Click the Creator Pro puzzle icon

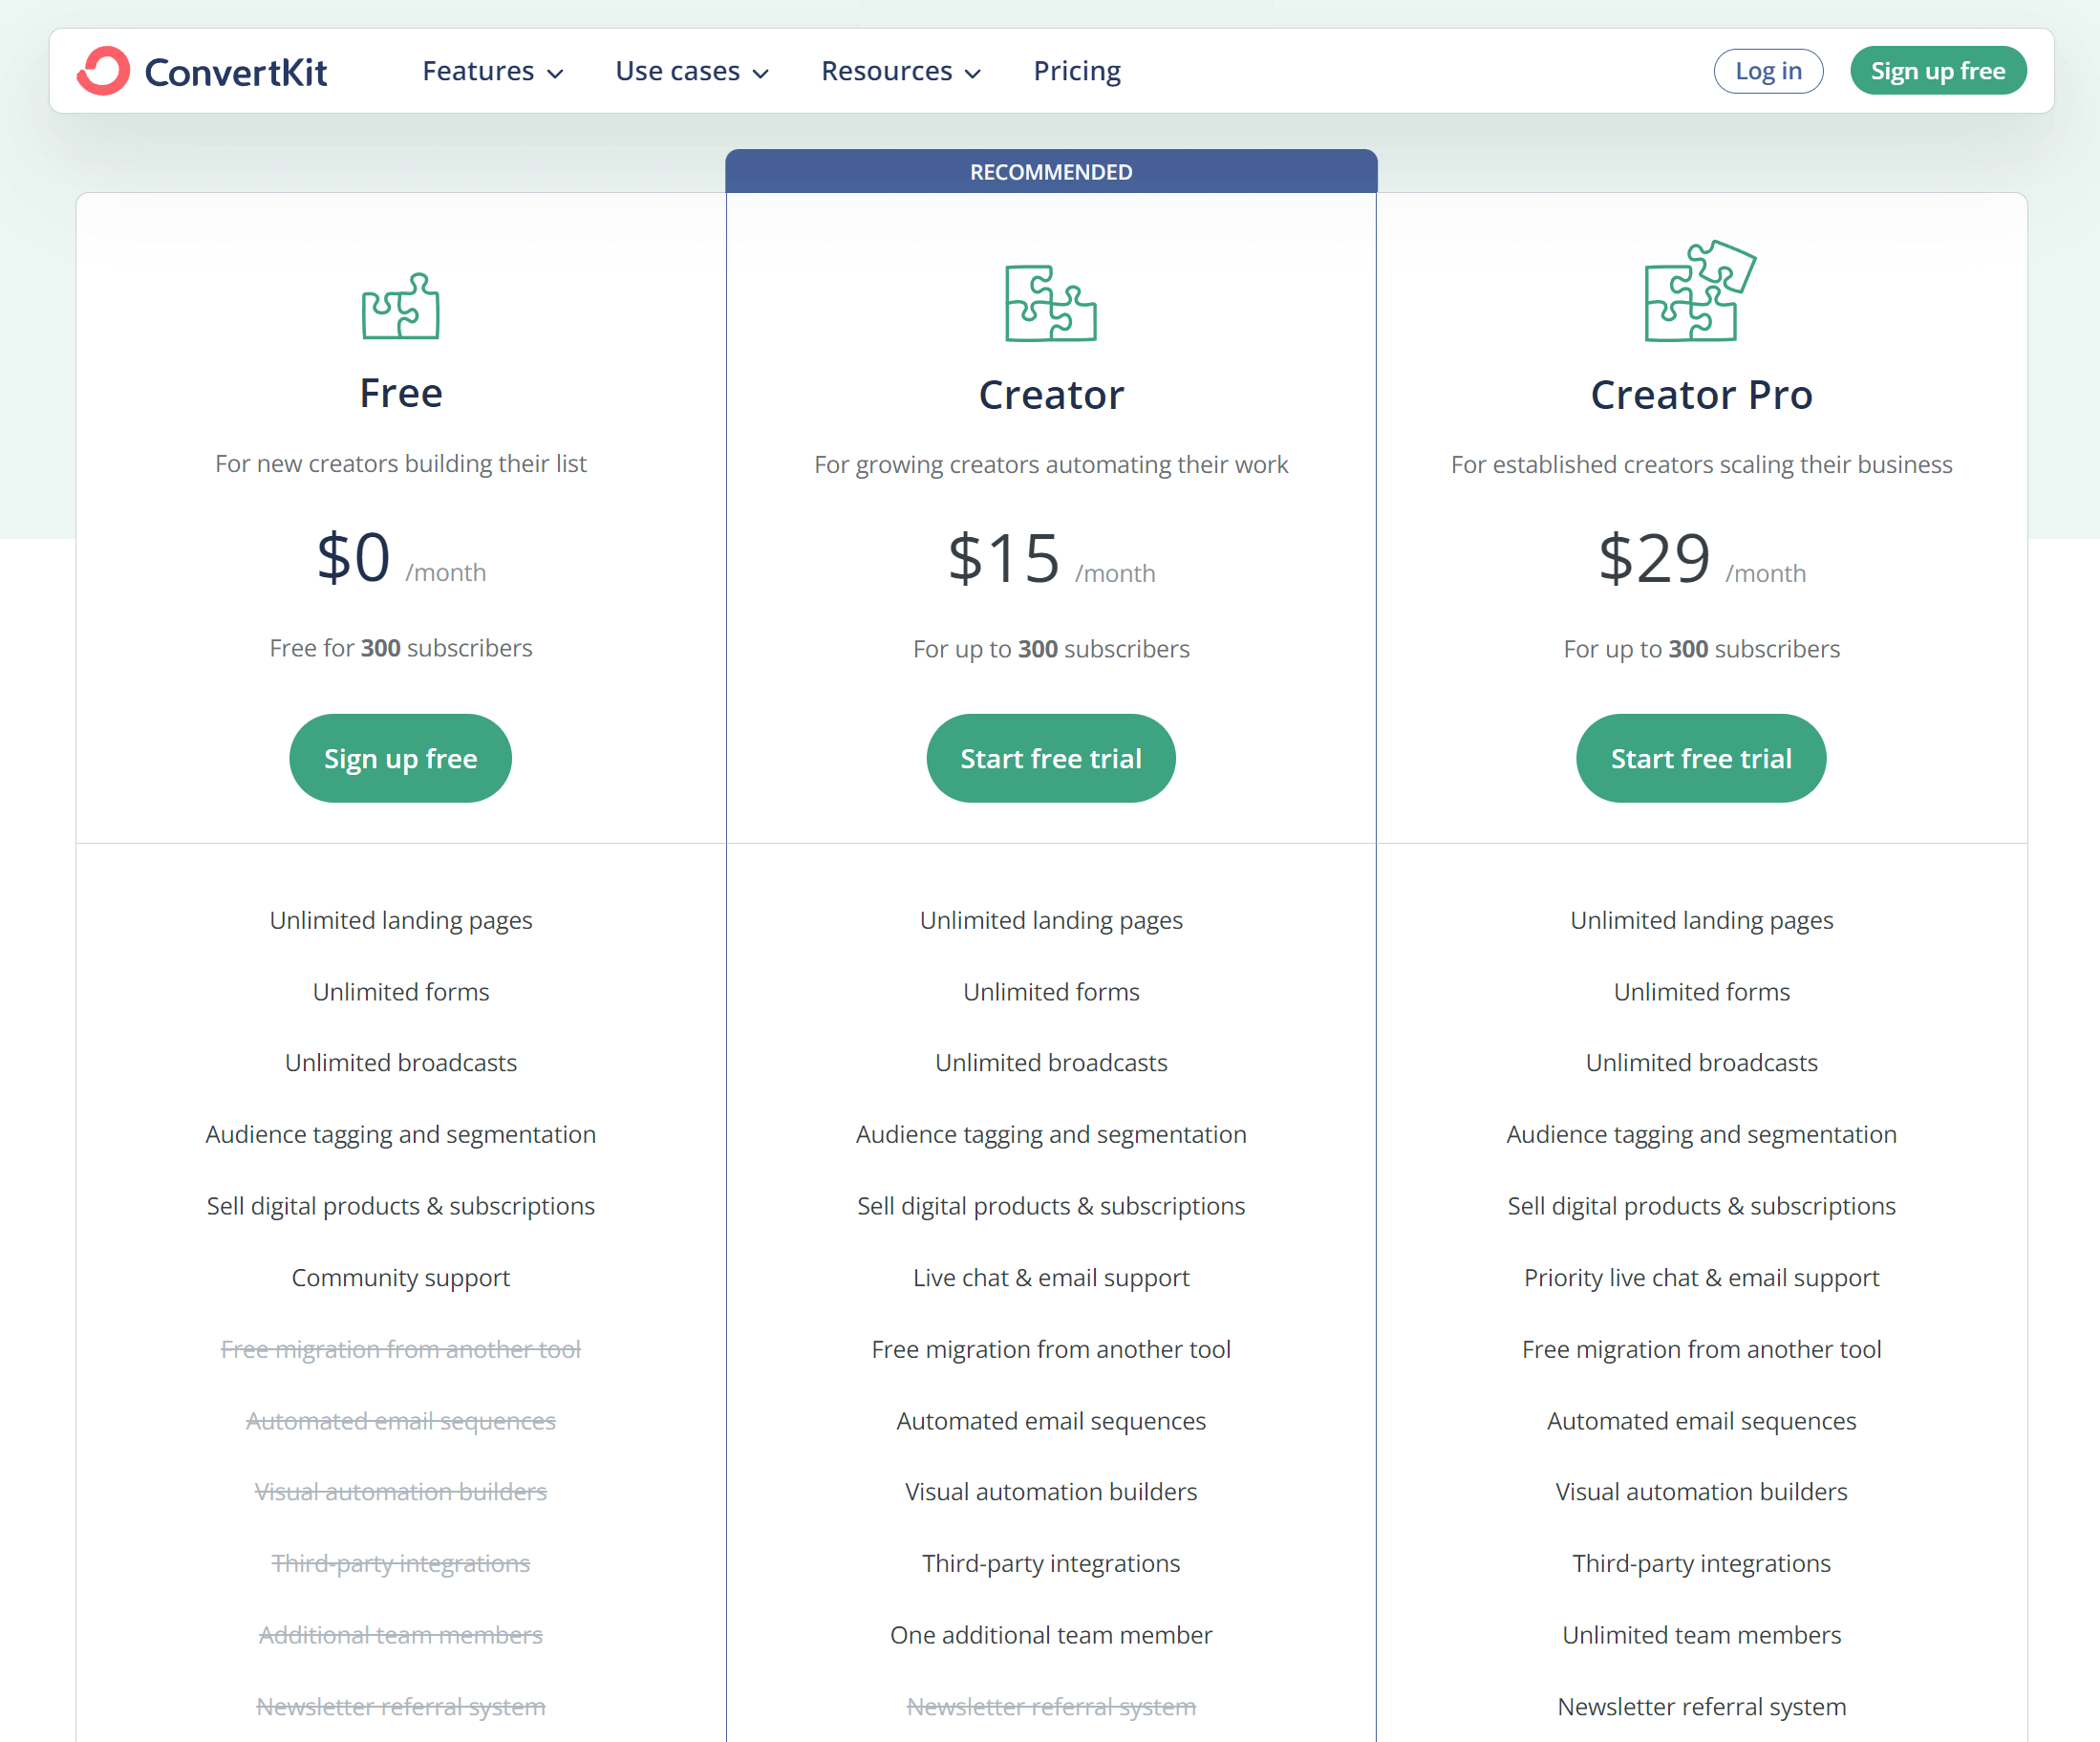click(x=1700, y=291)
